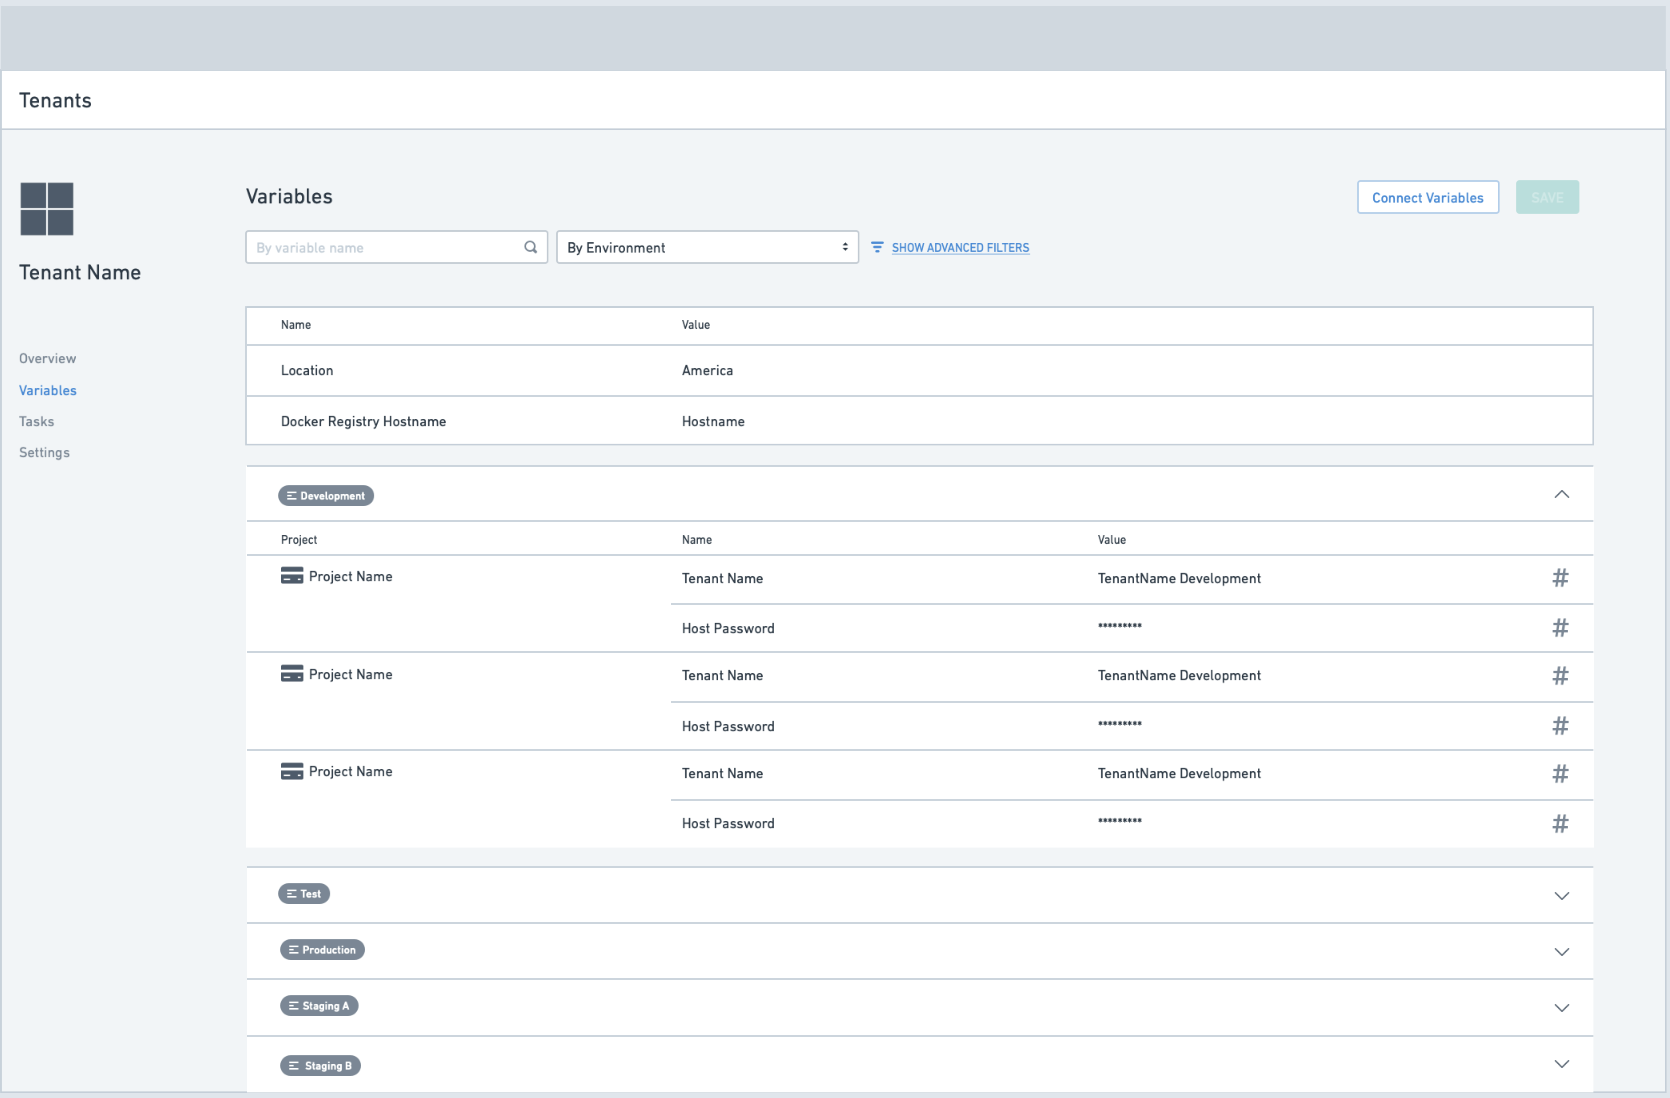Click hash icon for first Tenant Name row

[x=1560, y=578]
